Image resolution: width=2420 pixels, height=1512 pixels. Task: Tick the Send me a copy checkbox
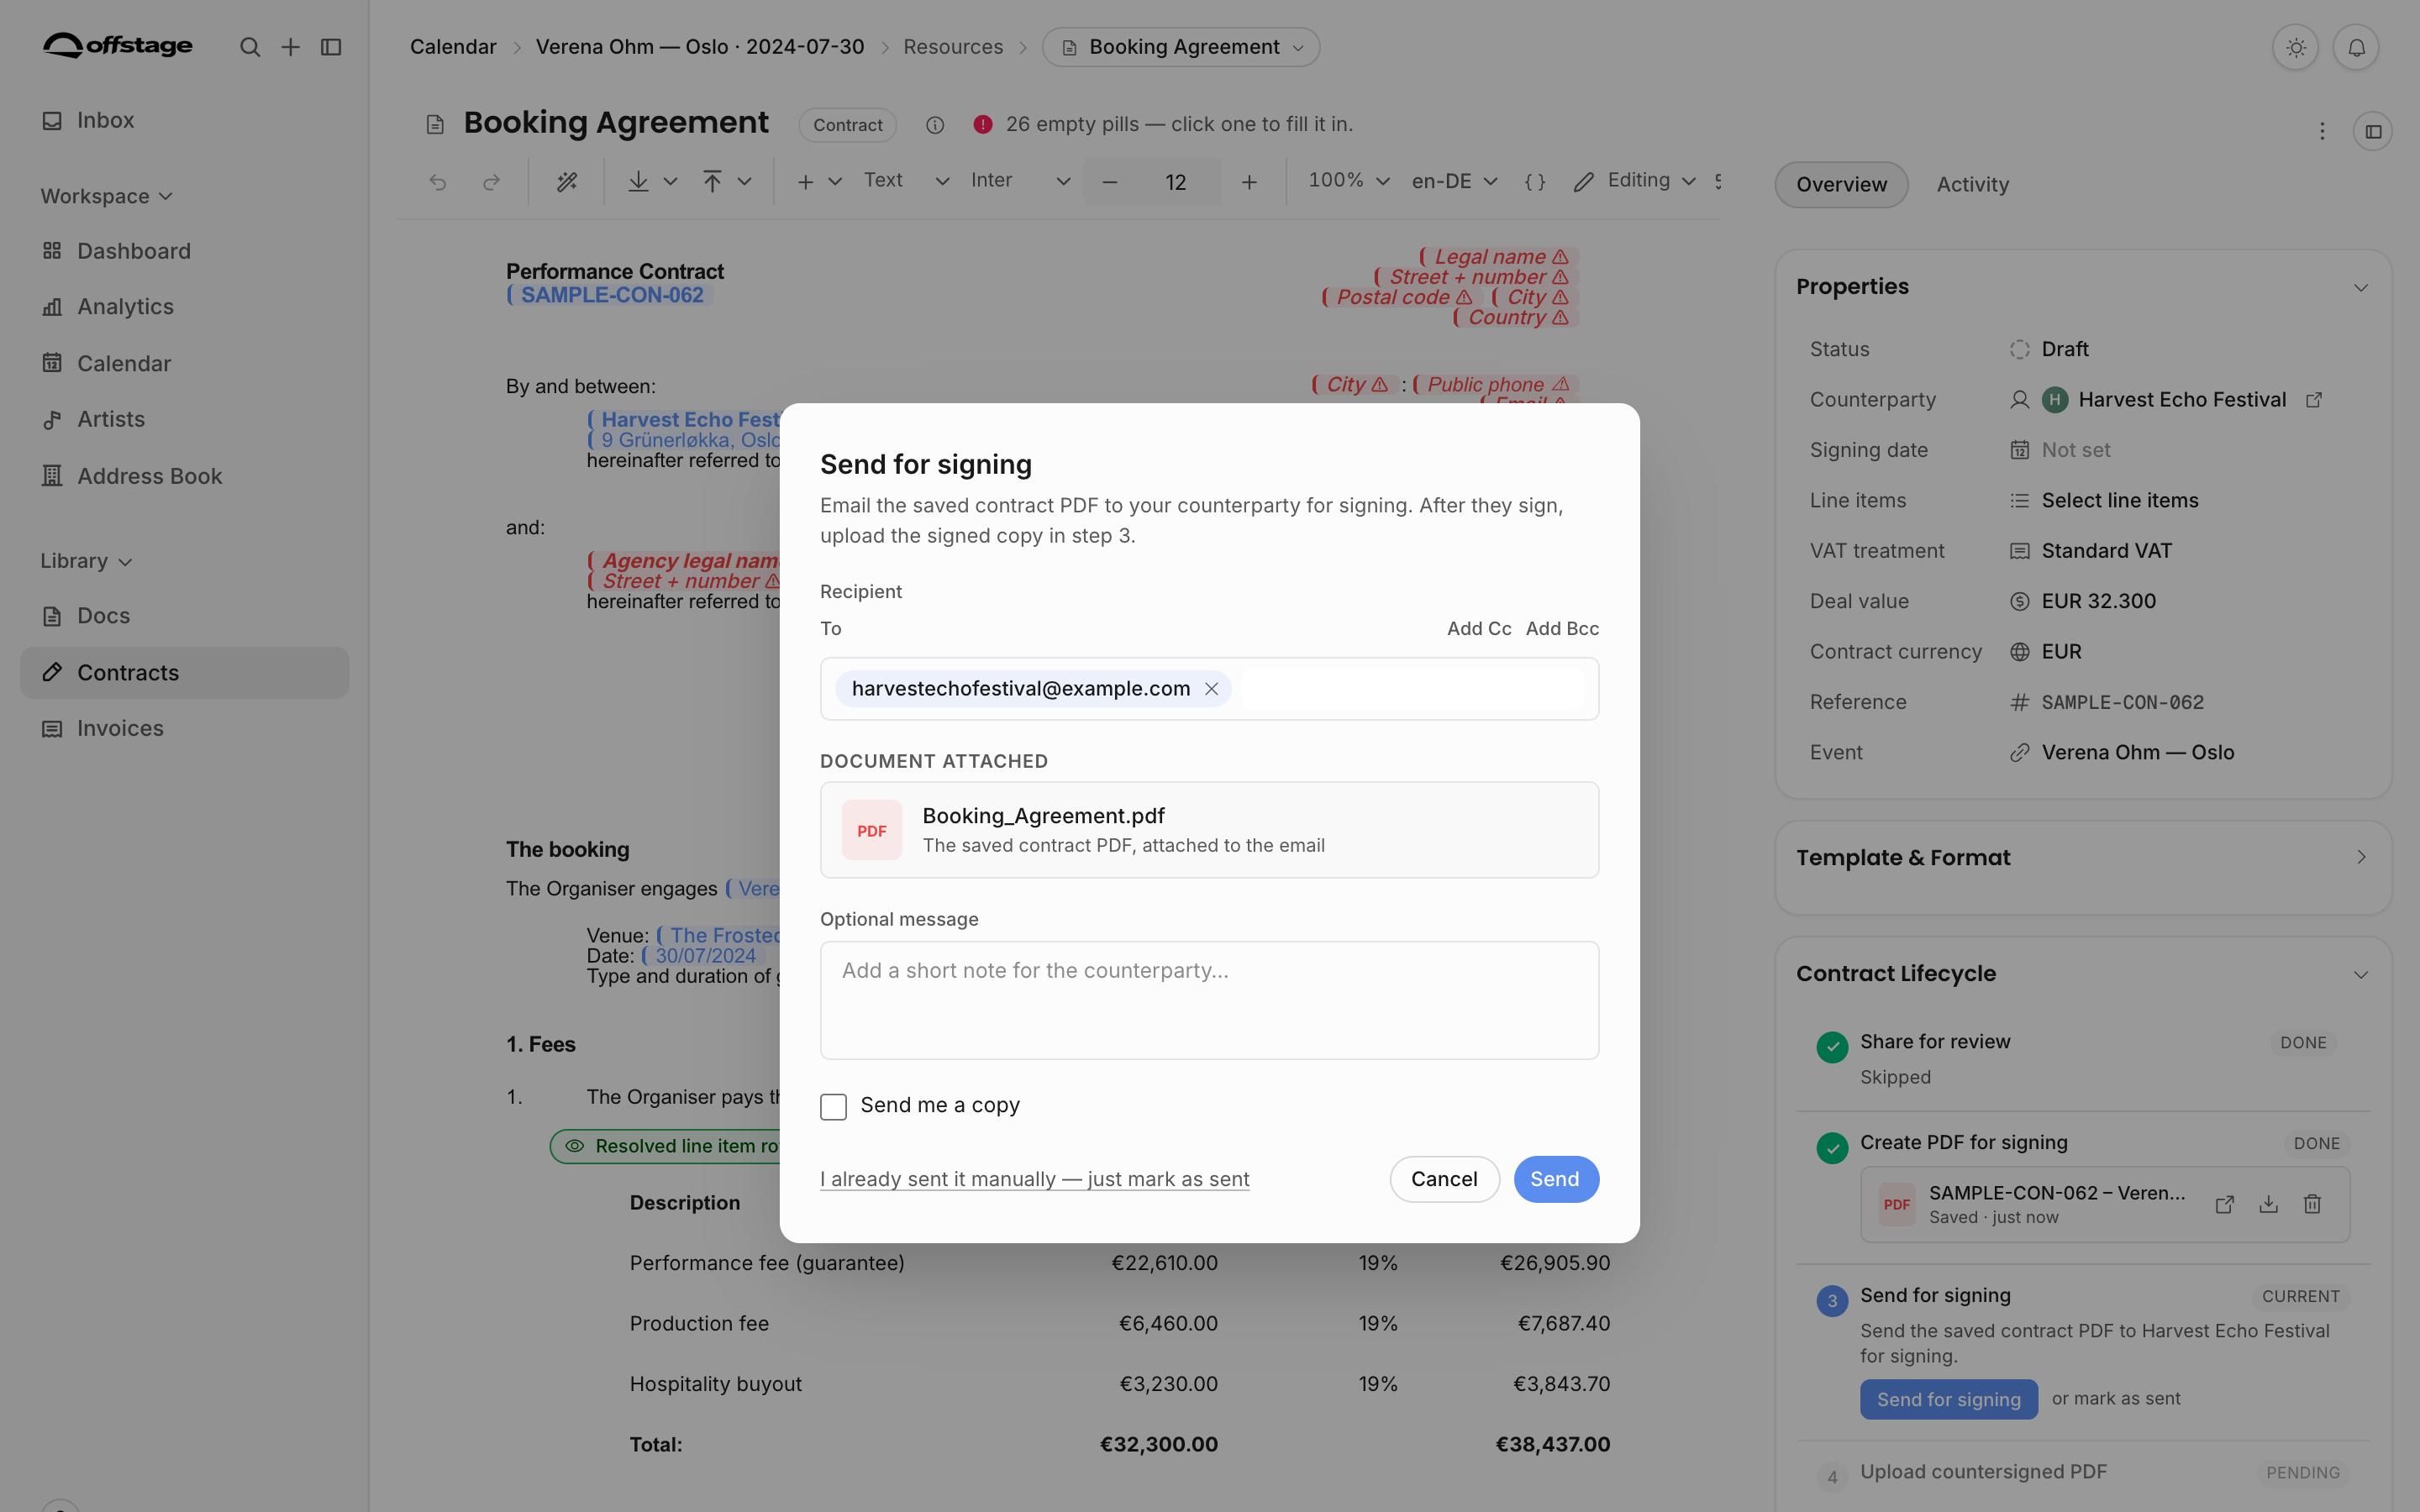[833, 1106]
